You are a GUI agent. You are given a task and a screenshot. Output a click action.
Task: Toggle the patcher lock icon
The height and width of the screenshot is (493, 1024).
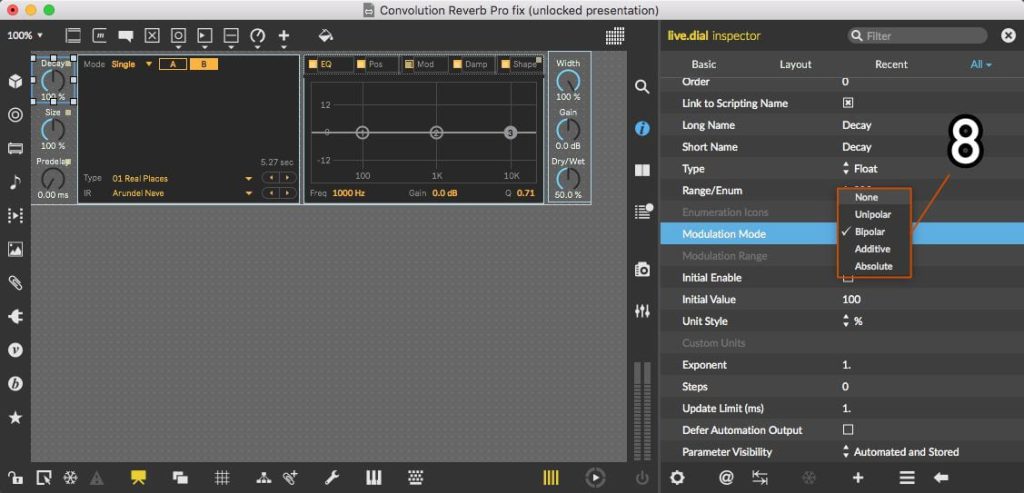pyautogui.click(x=15, y=477)
